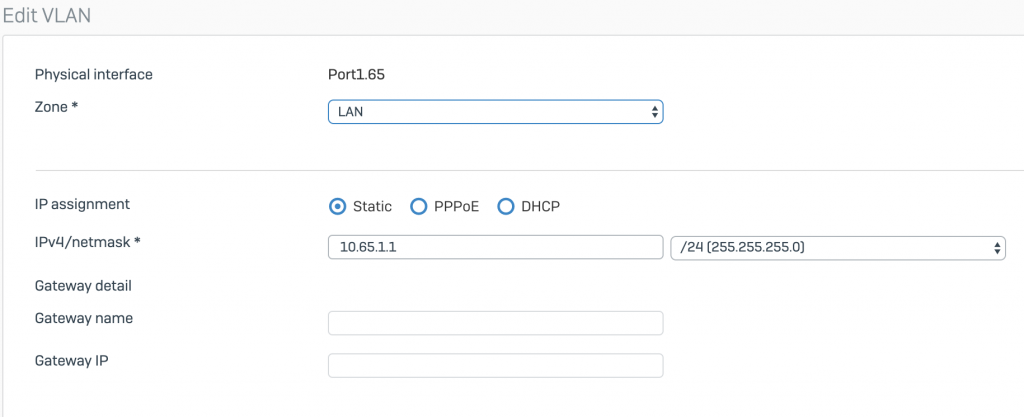Image resolution: width=1024 pixels, height=417 pixels.
Task: Click the up-down arrows on Zone selector
Action: pyautogui.click(x=654, y=112)
